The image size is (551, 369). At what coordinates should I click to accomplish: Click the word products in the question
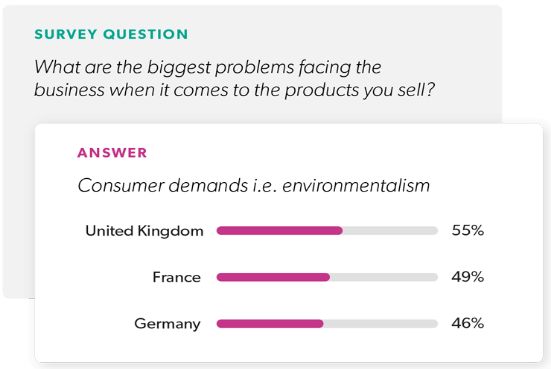(x=322, y=91)
